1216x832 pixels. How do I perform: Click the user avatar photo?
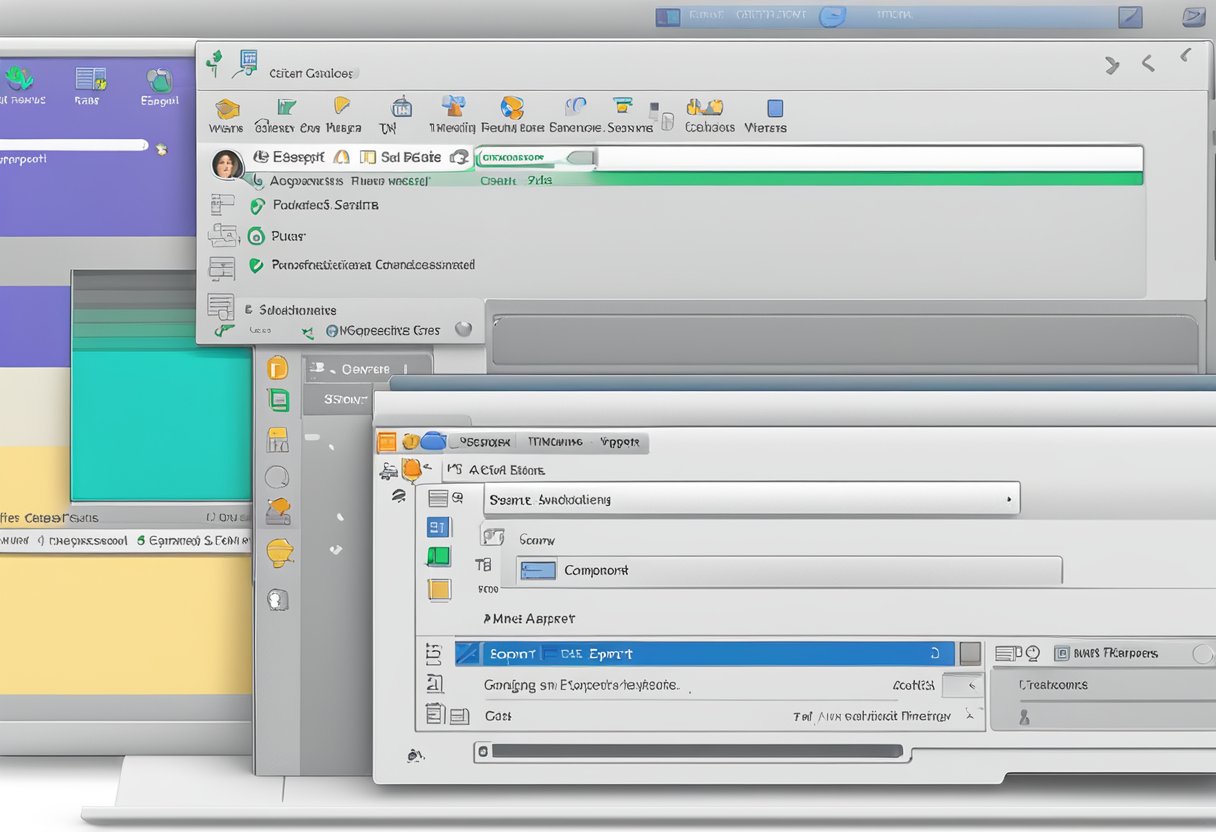(227, 164)
